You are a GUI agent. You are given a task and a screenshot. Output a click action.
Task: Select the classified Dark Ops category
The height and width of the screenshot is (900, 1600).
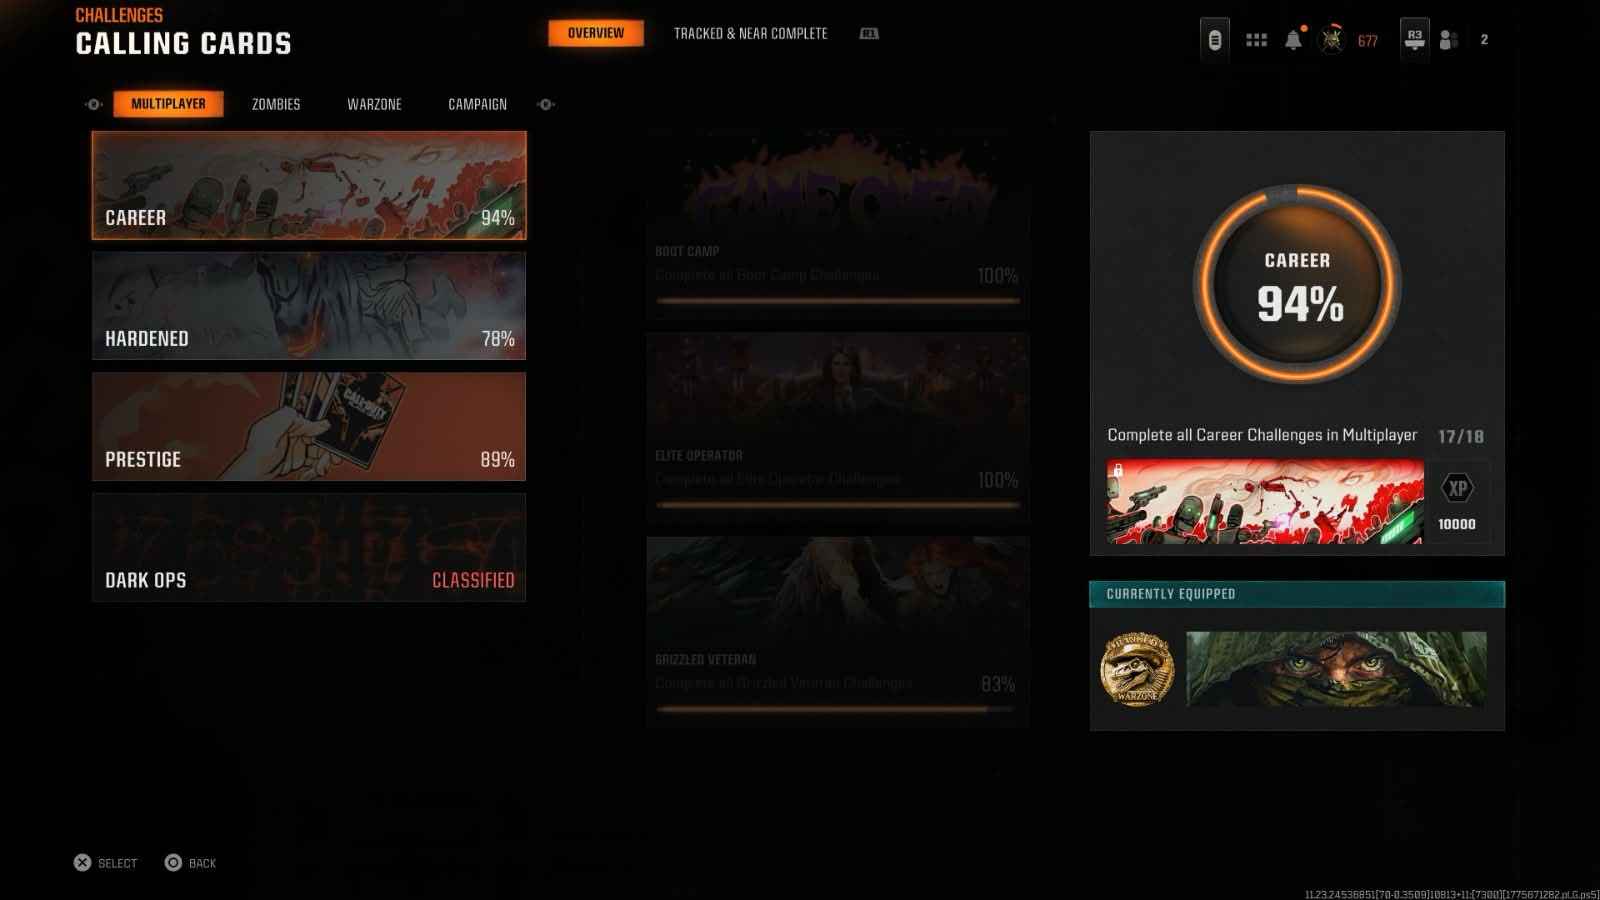coord(309,548)
